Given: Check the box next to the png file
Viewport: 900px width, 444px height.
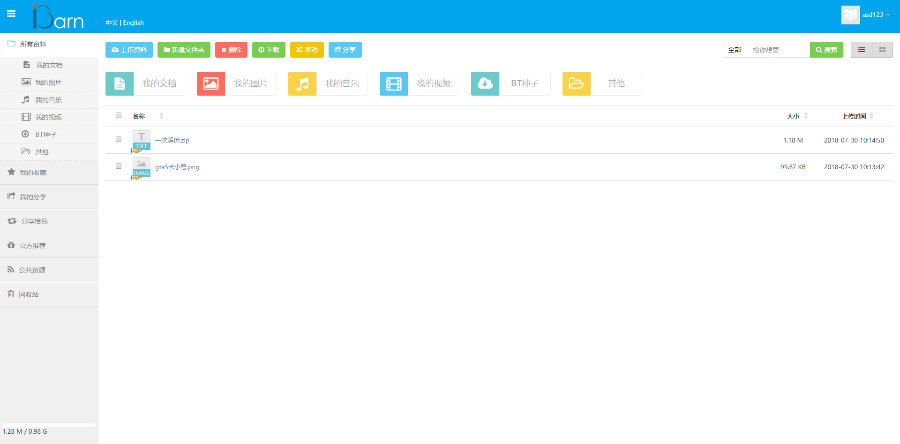Looking at the screenshot, I should click(119, 167).
